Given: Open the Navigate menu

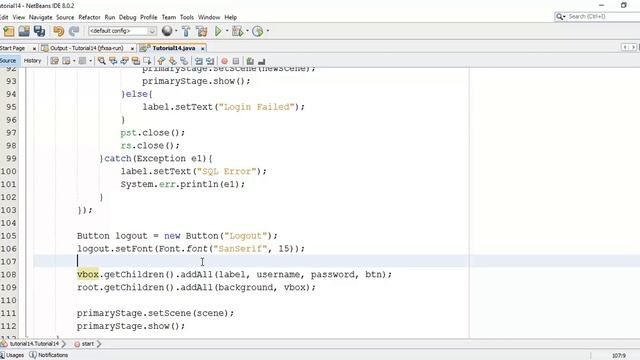Looking at the screenshot, I should (40, 17).
